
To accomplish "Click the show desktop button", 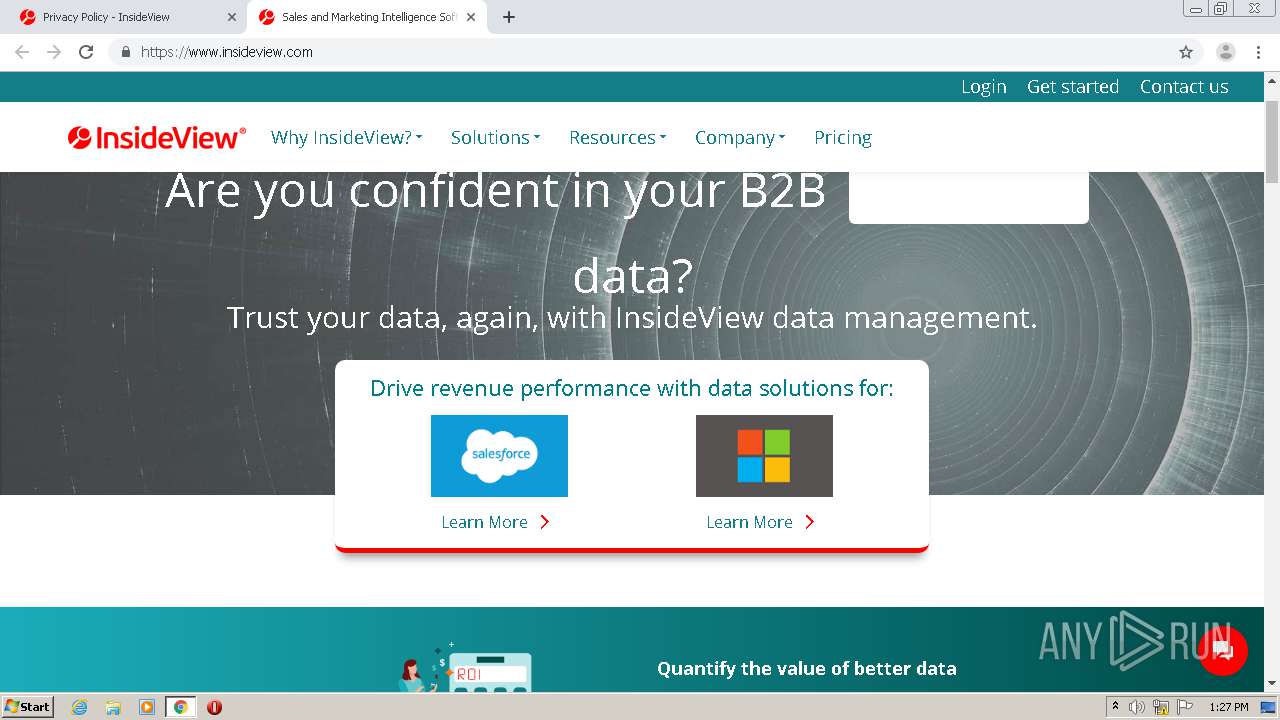I will 1269,707.
